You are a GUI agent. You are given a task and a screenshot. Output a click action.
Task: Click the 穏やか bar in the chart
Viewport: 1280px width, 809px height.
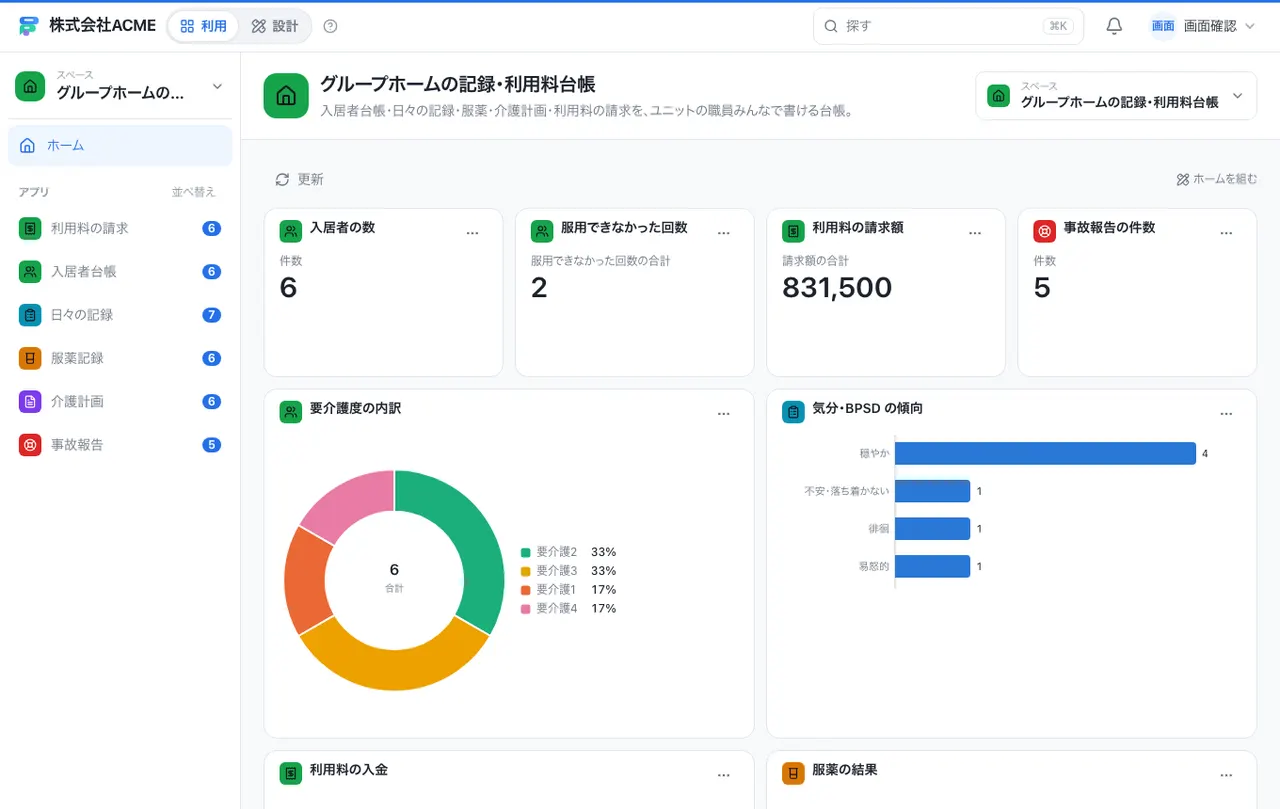pos(1045,453)
